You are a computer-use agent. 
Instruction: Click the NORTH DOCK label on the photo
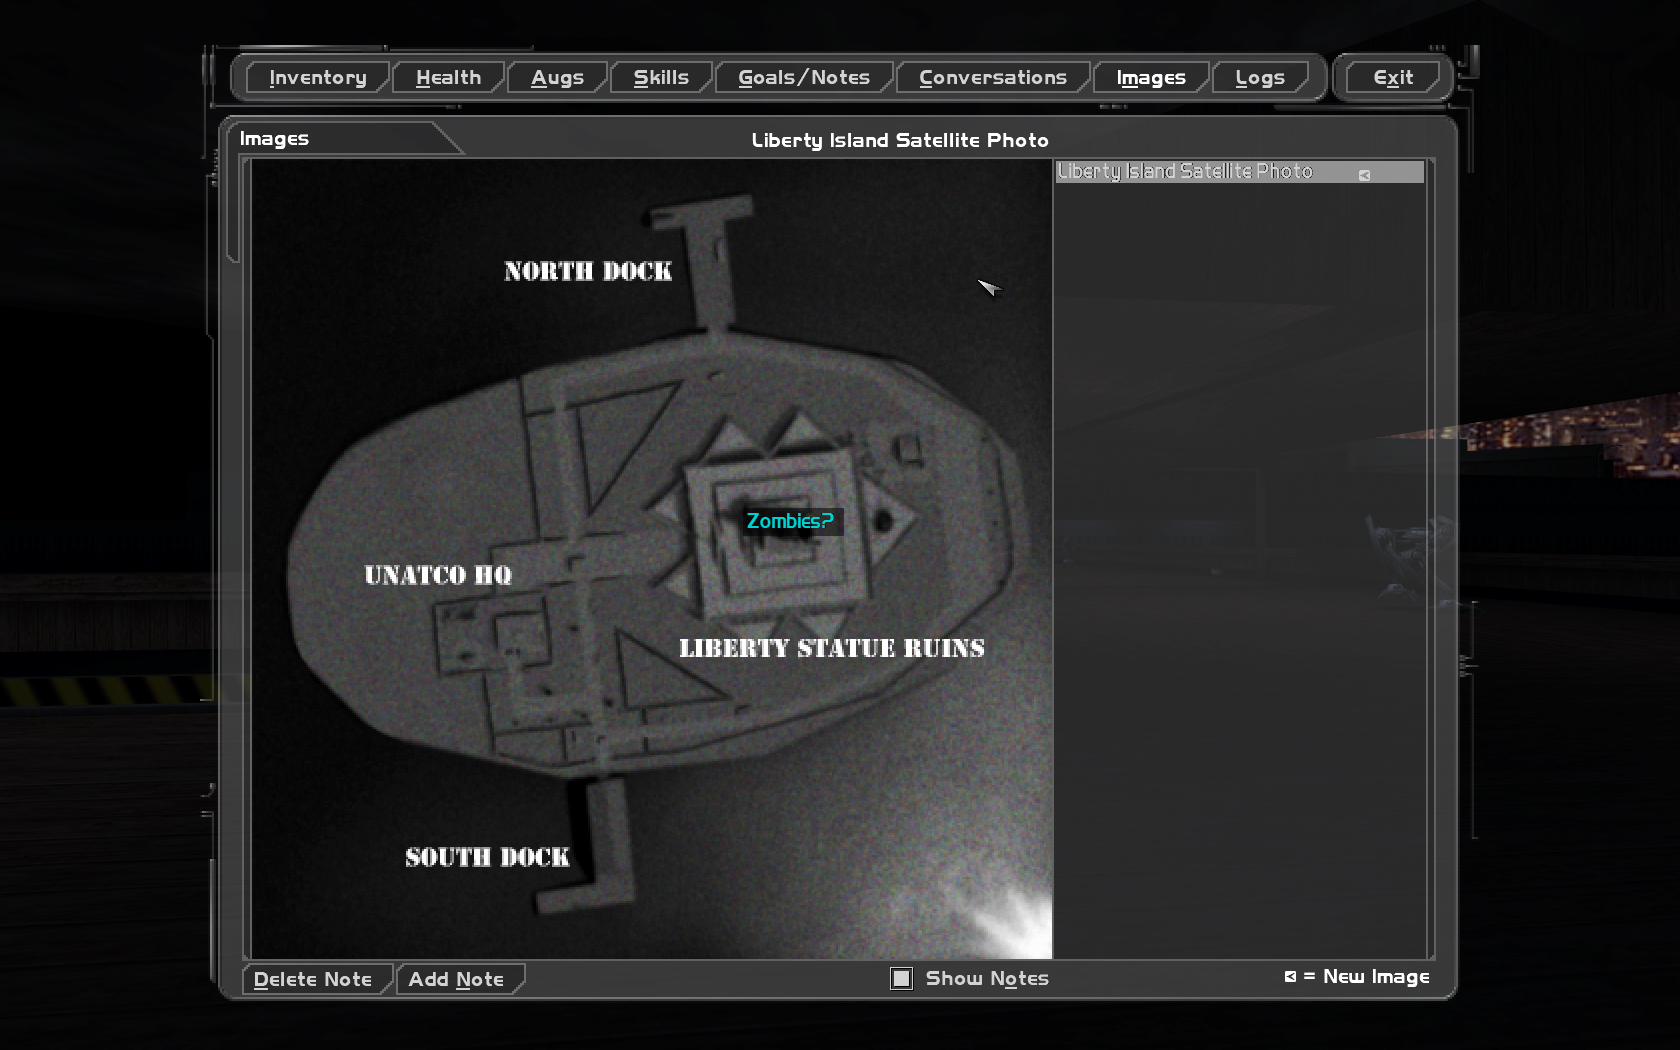pyautogui.click(x=588, y=271)
